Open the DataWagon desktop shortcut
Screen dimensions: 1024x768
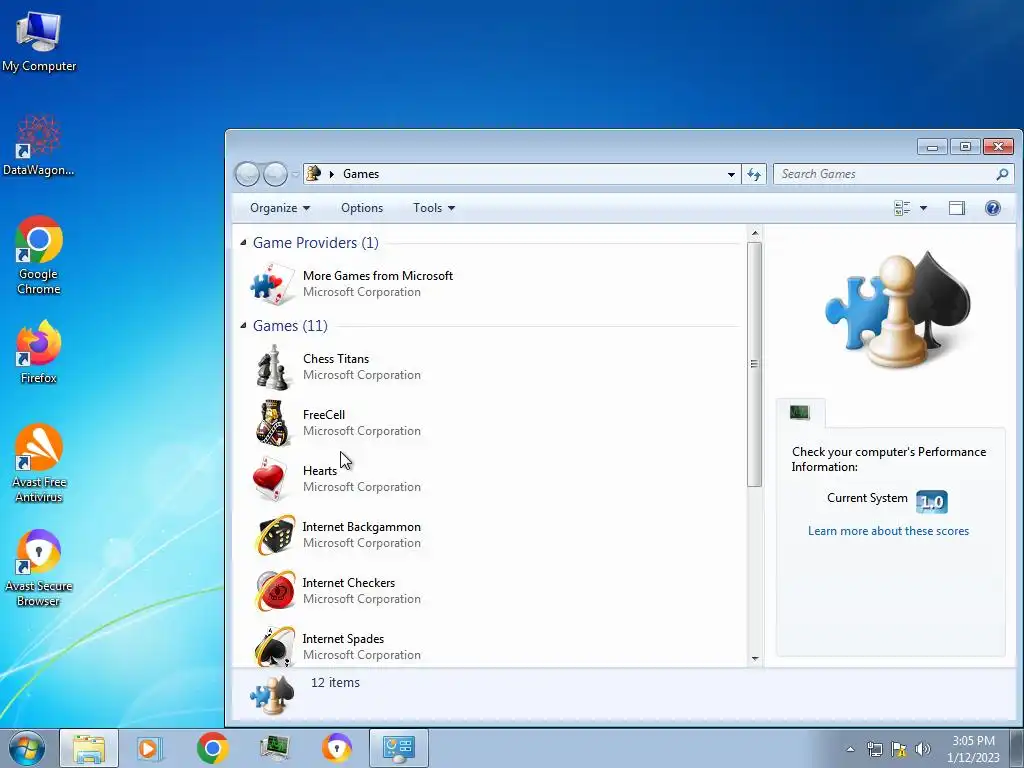click(39, 145)
